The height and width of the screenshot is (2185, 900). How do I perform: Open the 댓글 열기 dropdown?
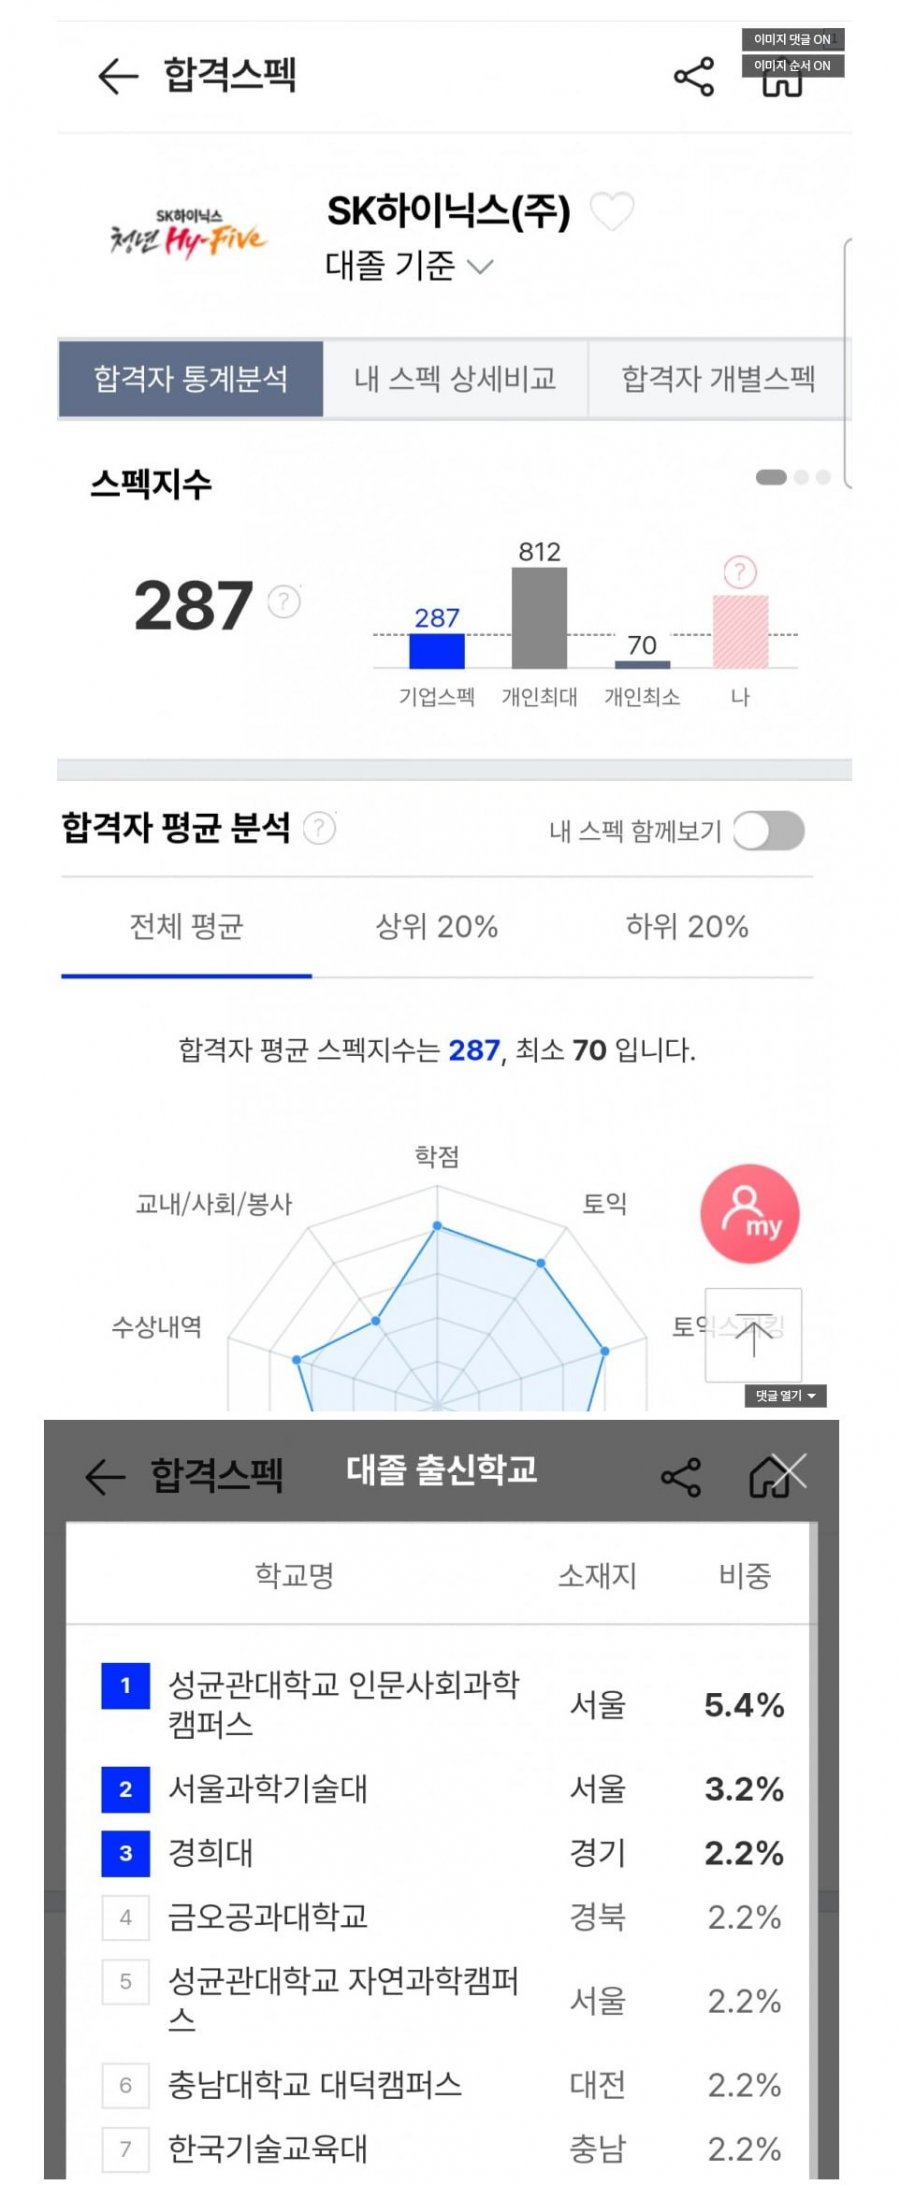(785, 1395)
